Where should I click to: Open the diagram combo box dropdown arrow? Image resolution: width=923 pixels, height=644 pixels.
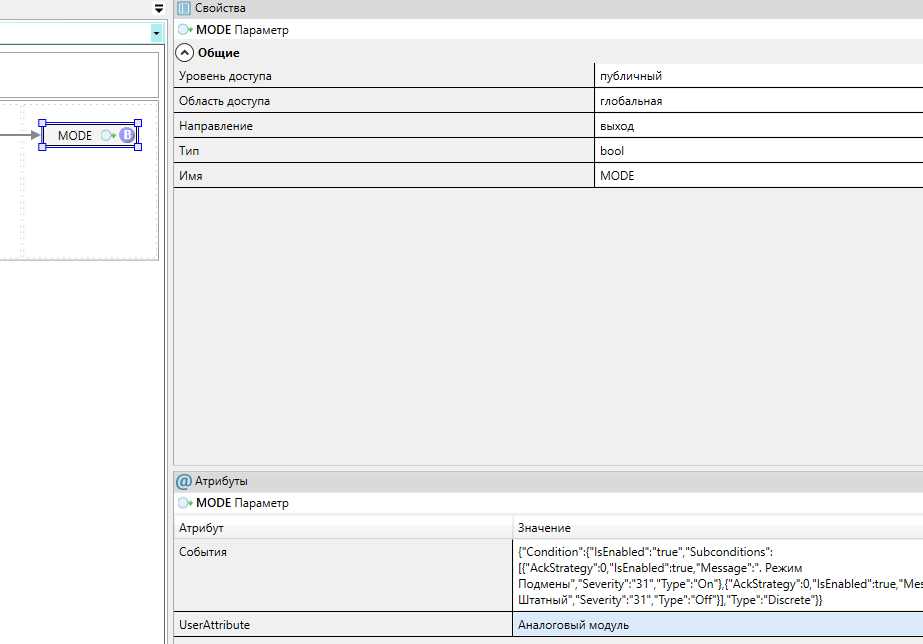[x=156, y=33]
